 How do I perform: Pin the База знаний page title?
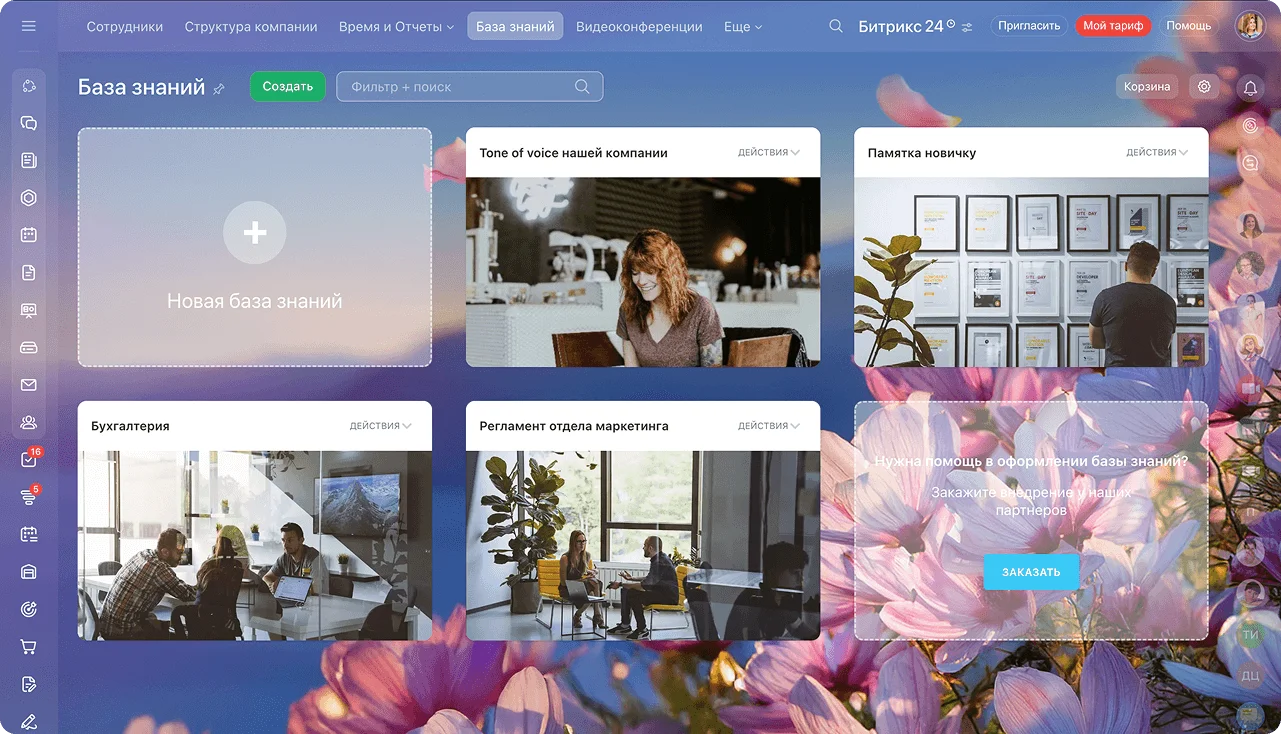(219, 89)
